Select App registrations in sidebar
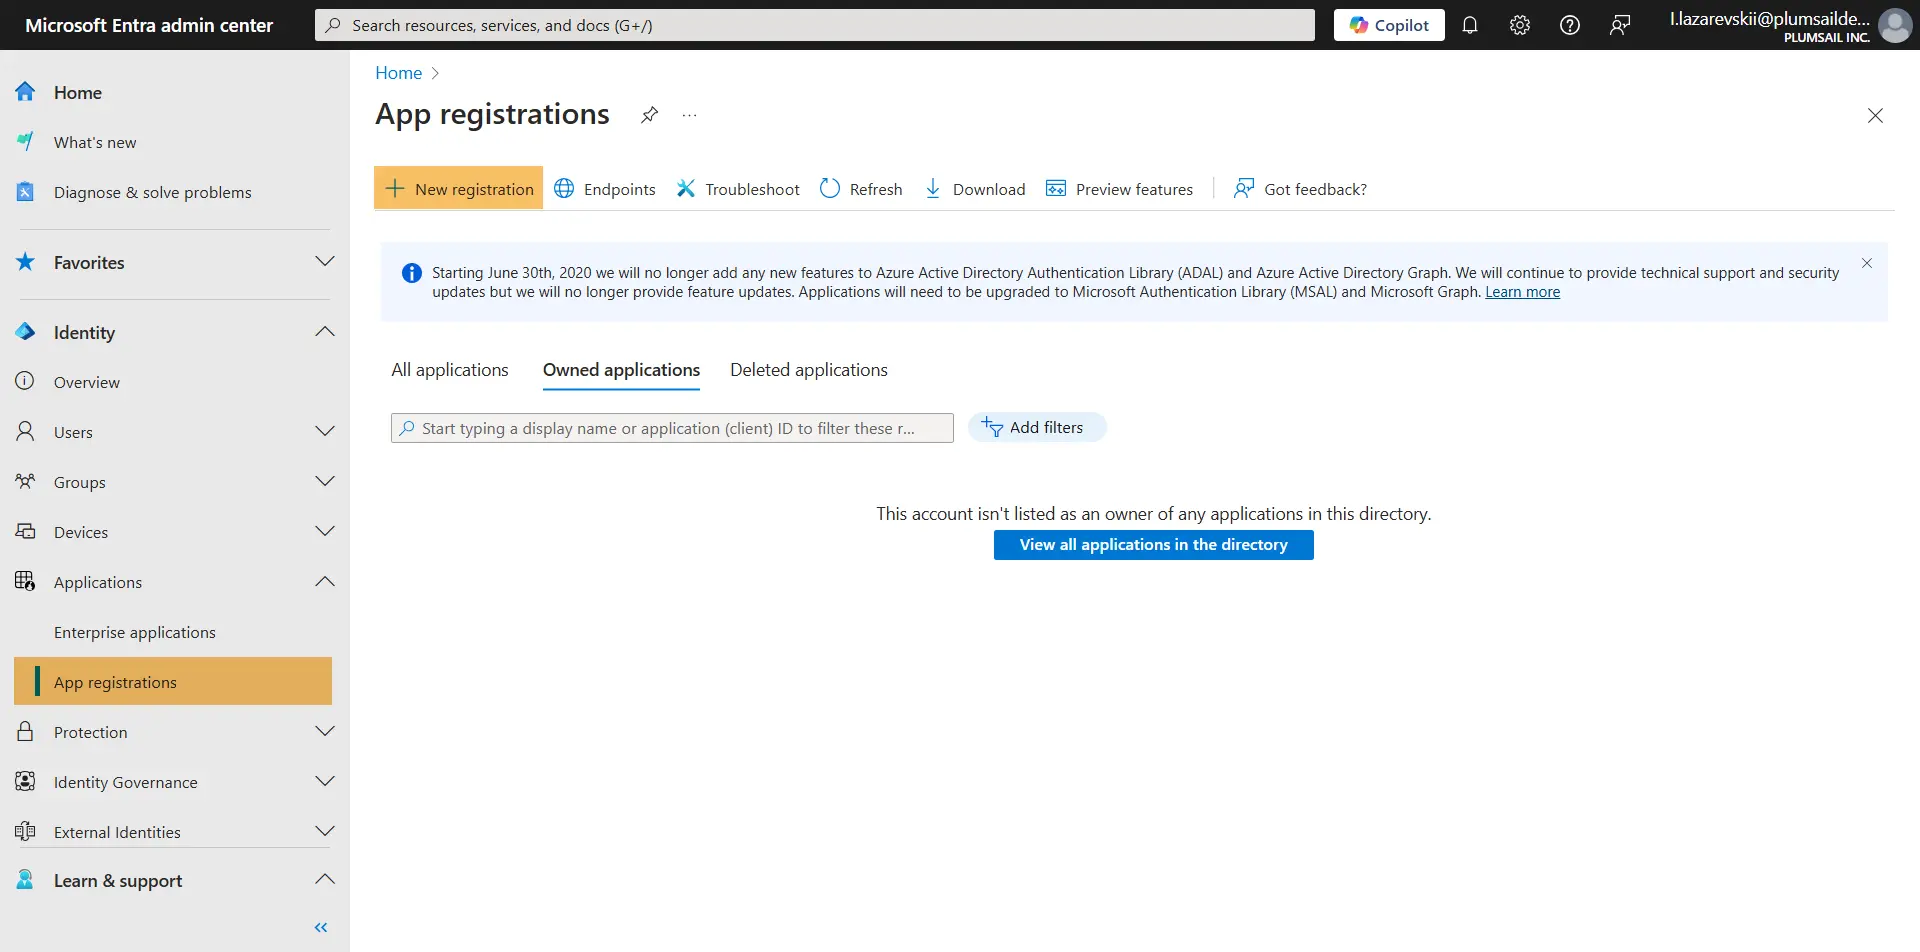The height and width of the screenshot is (952, 1920). (173, 681)
